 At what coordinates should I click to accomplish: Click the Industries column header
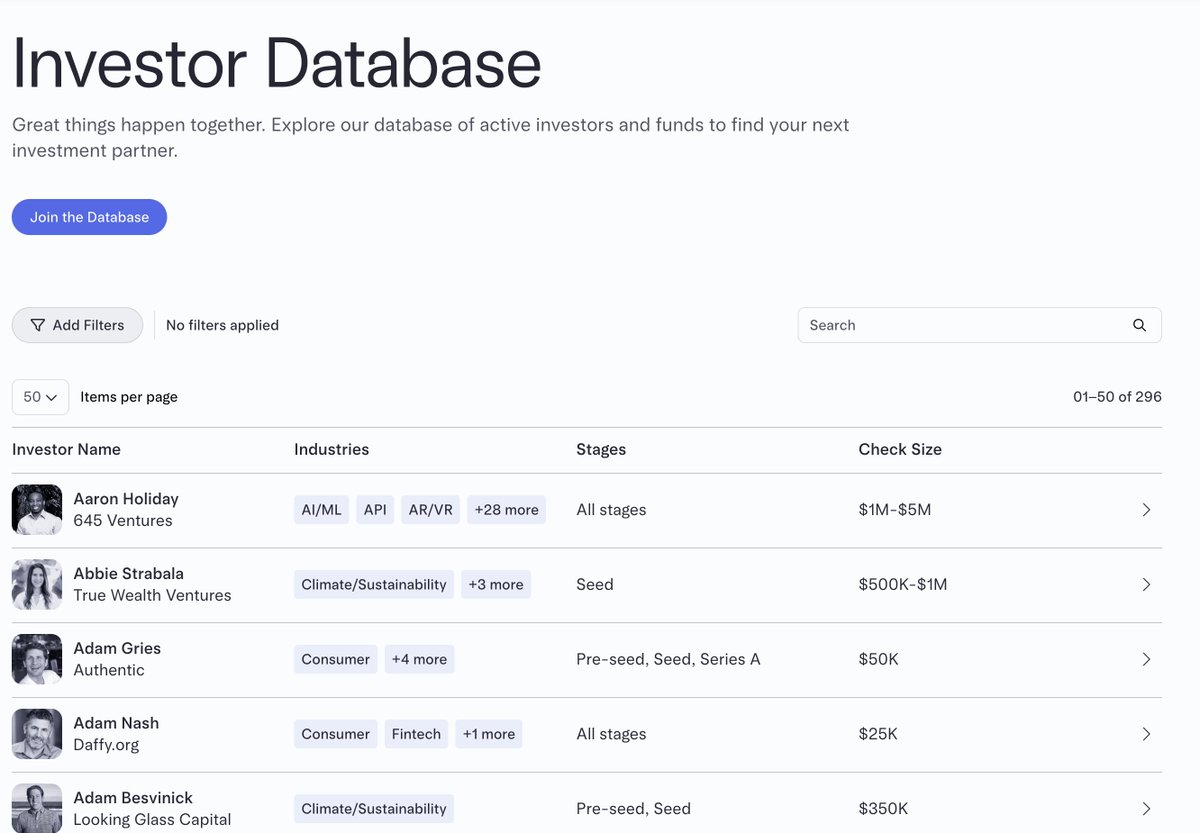pos(332,450)
